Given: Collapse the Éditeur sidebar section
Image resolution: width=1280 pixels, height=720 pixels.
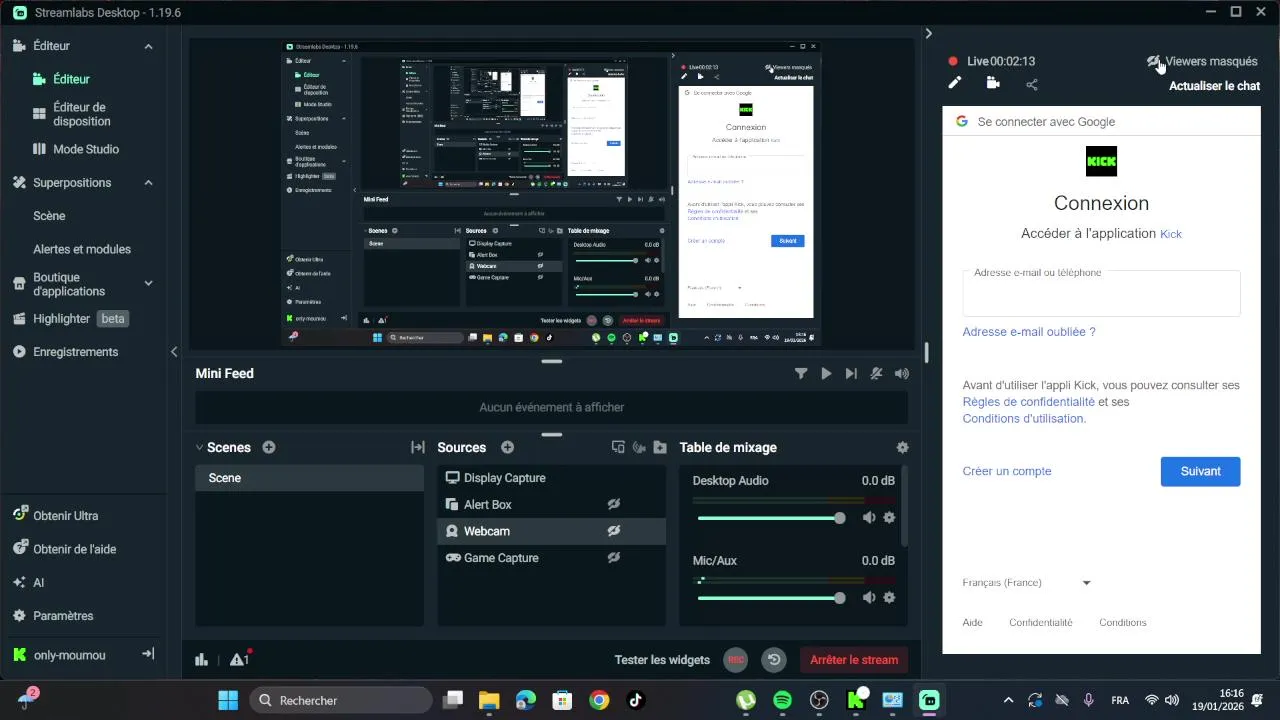Looking at the screenshot, I should 148,46.
